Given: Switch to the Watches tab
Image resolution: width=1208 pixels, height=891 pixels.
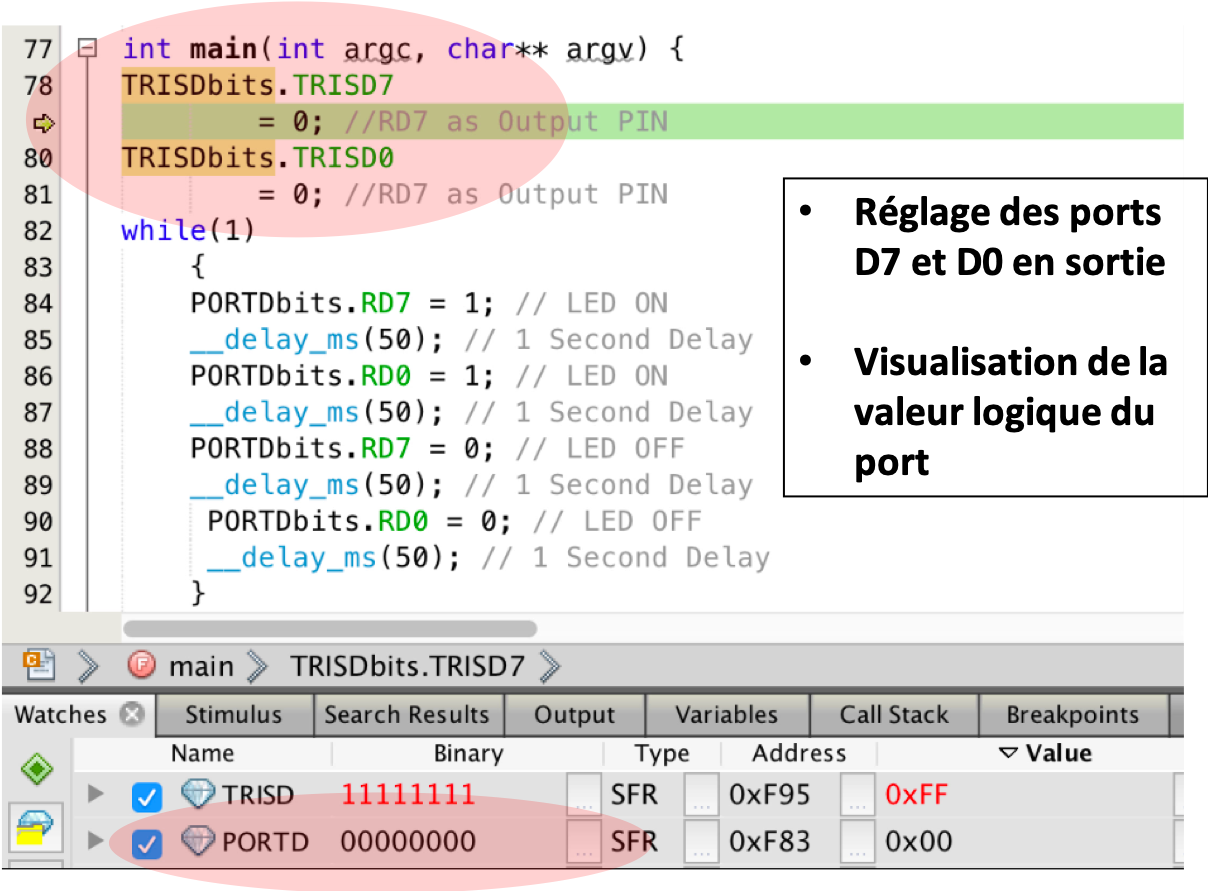Looking at the screenshot, I should [x=61, y=715].
